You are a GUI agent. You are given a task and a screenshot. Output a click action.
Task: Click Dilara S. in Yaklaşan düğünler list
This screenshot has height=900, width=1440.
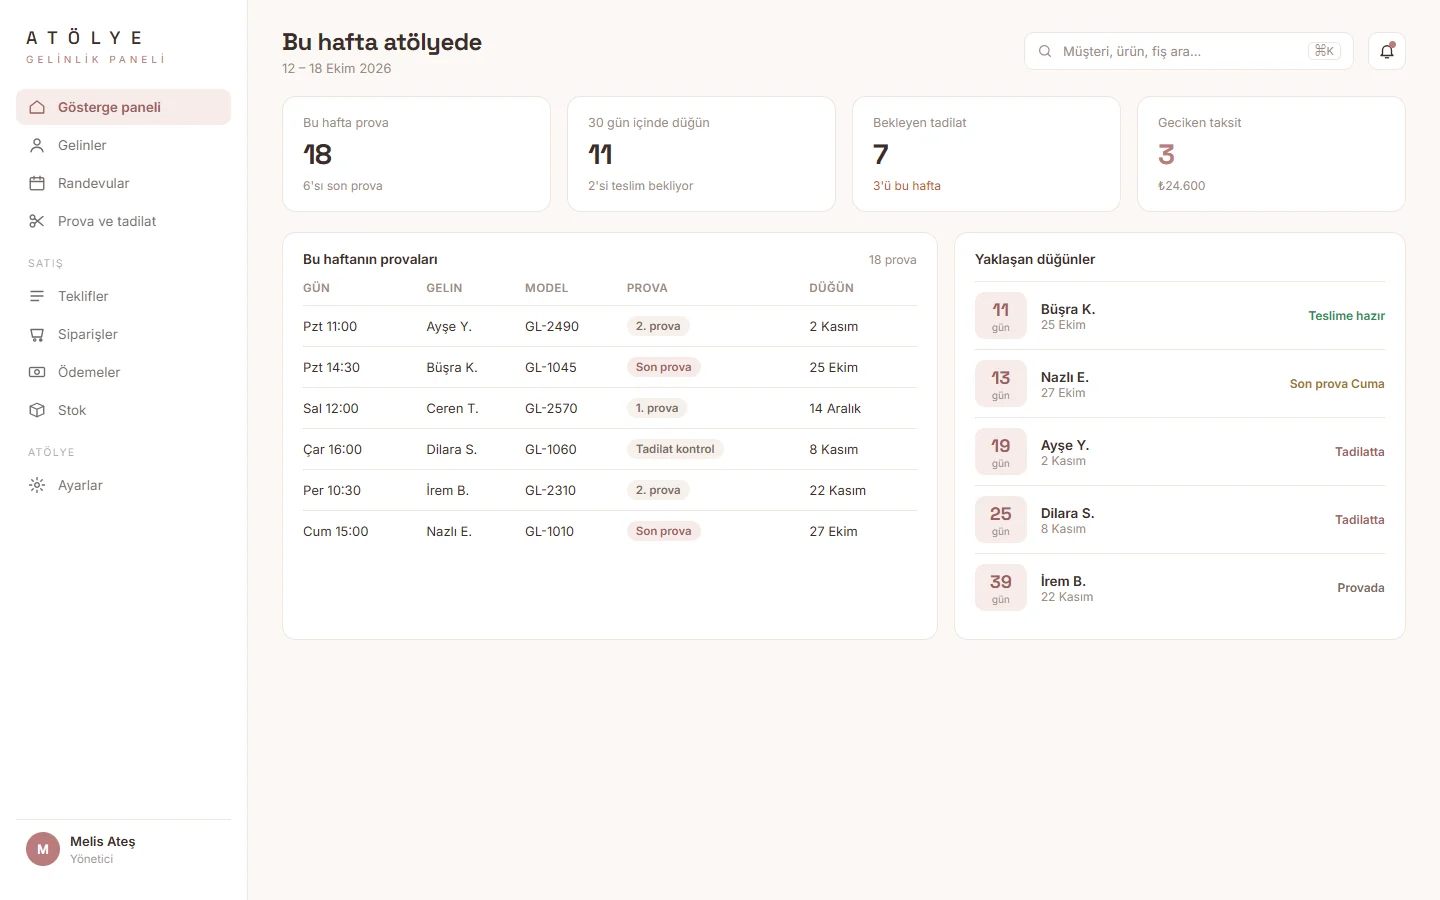tap(1067, 513)
